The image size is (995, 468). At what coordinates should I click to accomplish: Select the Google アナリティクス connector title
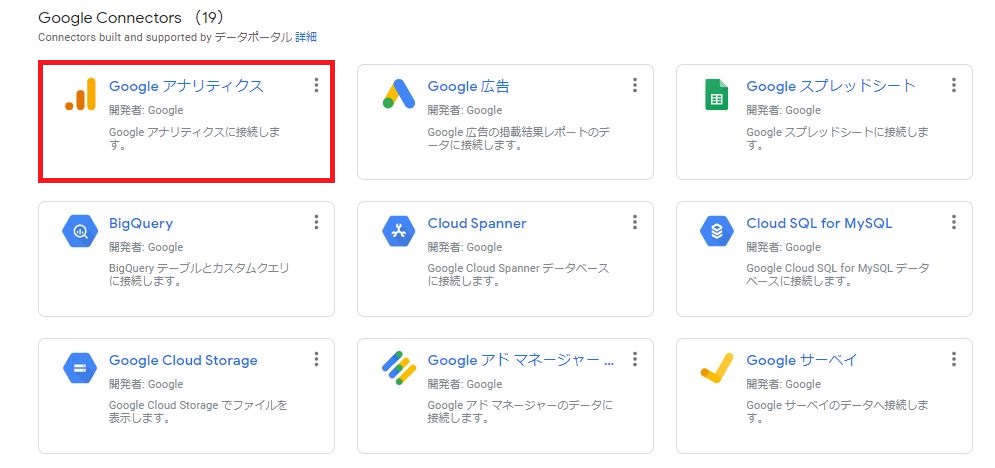pos(186,86)
